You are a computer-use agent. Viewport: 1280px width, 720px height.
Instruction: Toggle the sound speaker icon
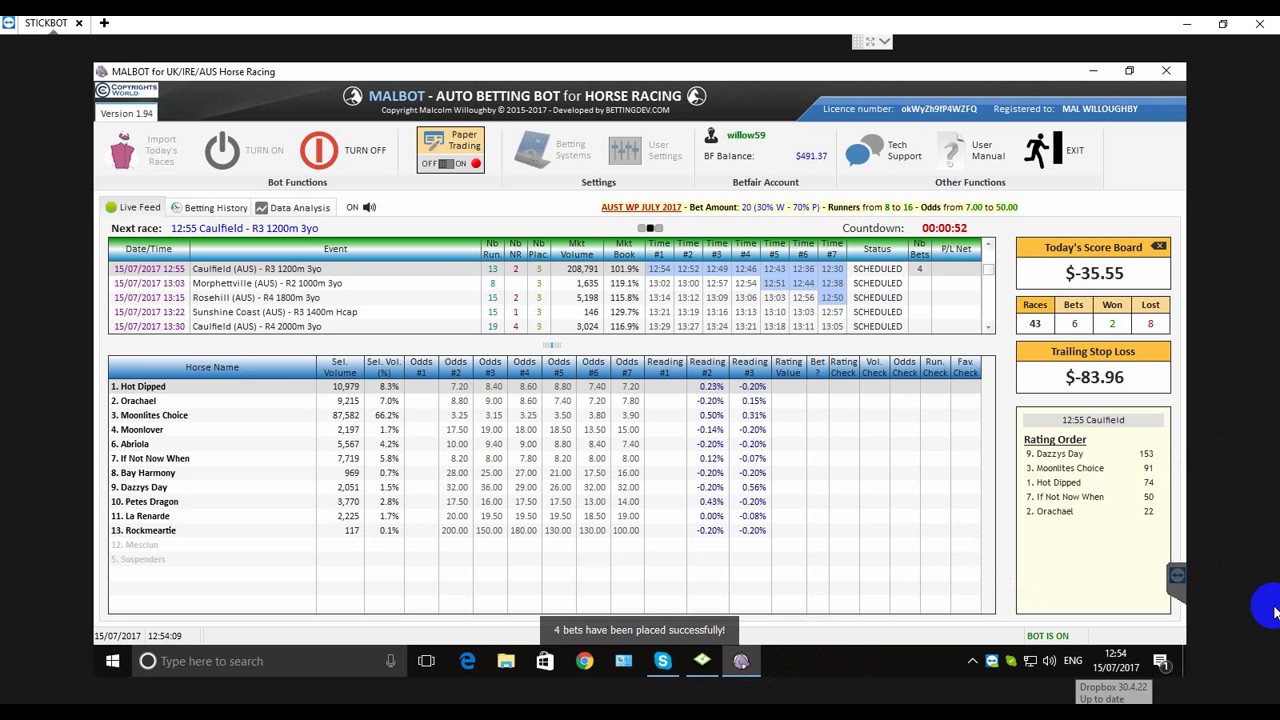point(369,207)
